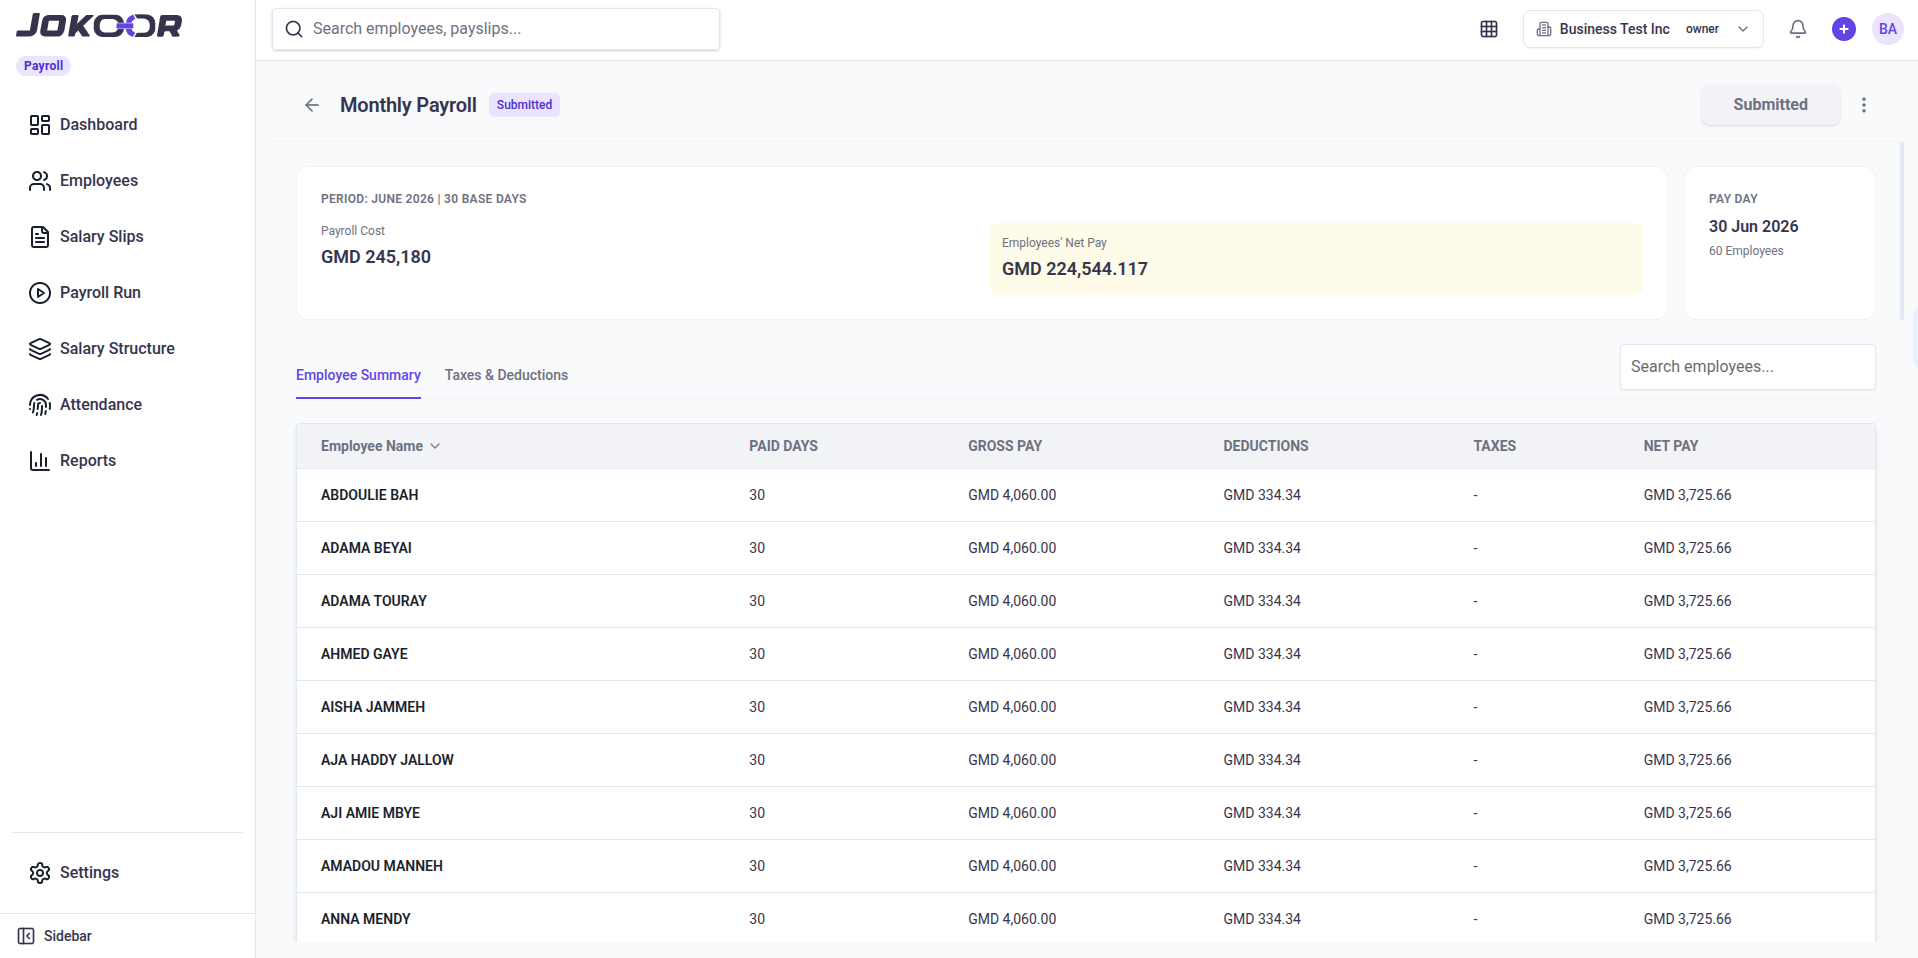This screenshot has width=1918, height=958.
Task: Open ABDOULIE BAH employee row
Action: click(1086, 495)
